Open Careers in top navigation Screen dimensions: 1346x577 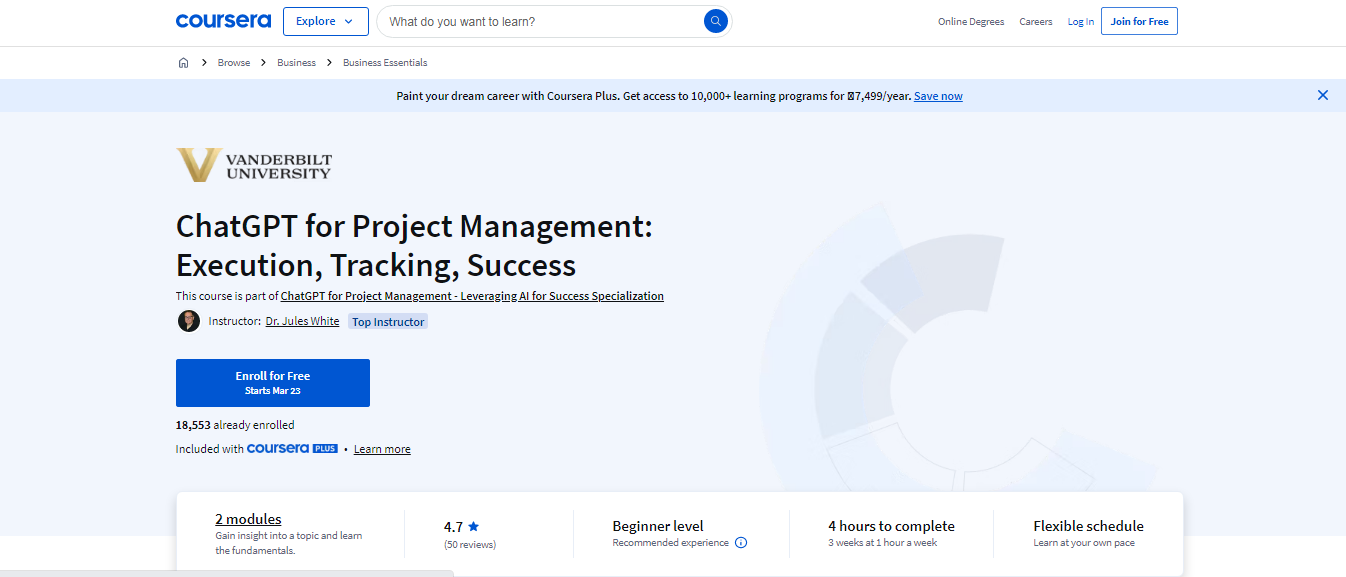tap(1035, 22)
